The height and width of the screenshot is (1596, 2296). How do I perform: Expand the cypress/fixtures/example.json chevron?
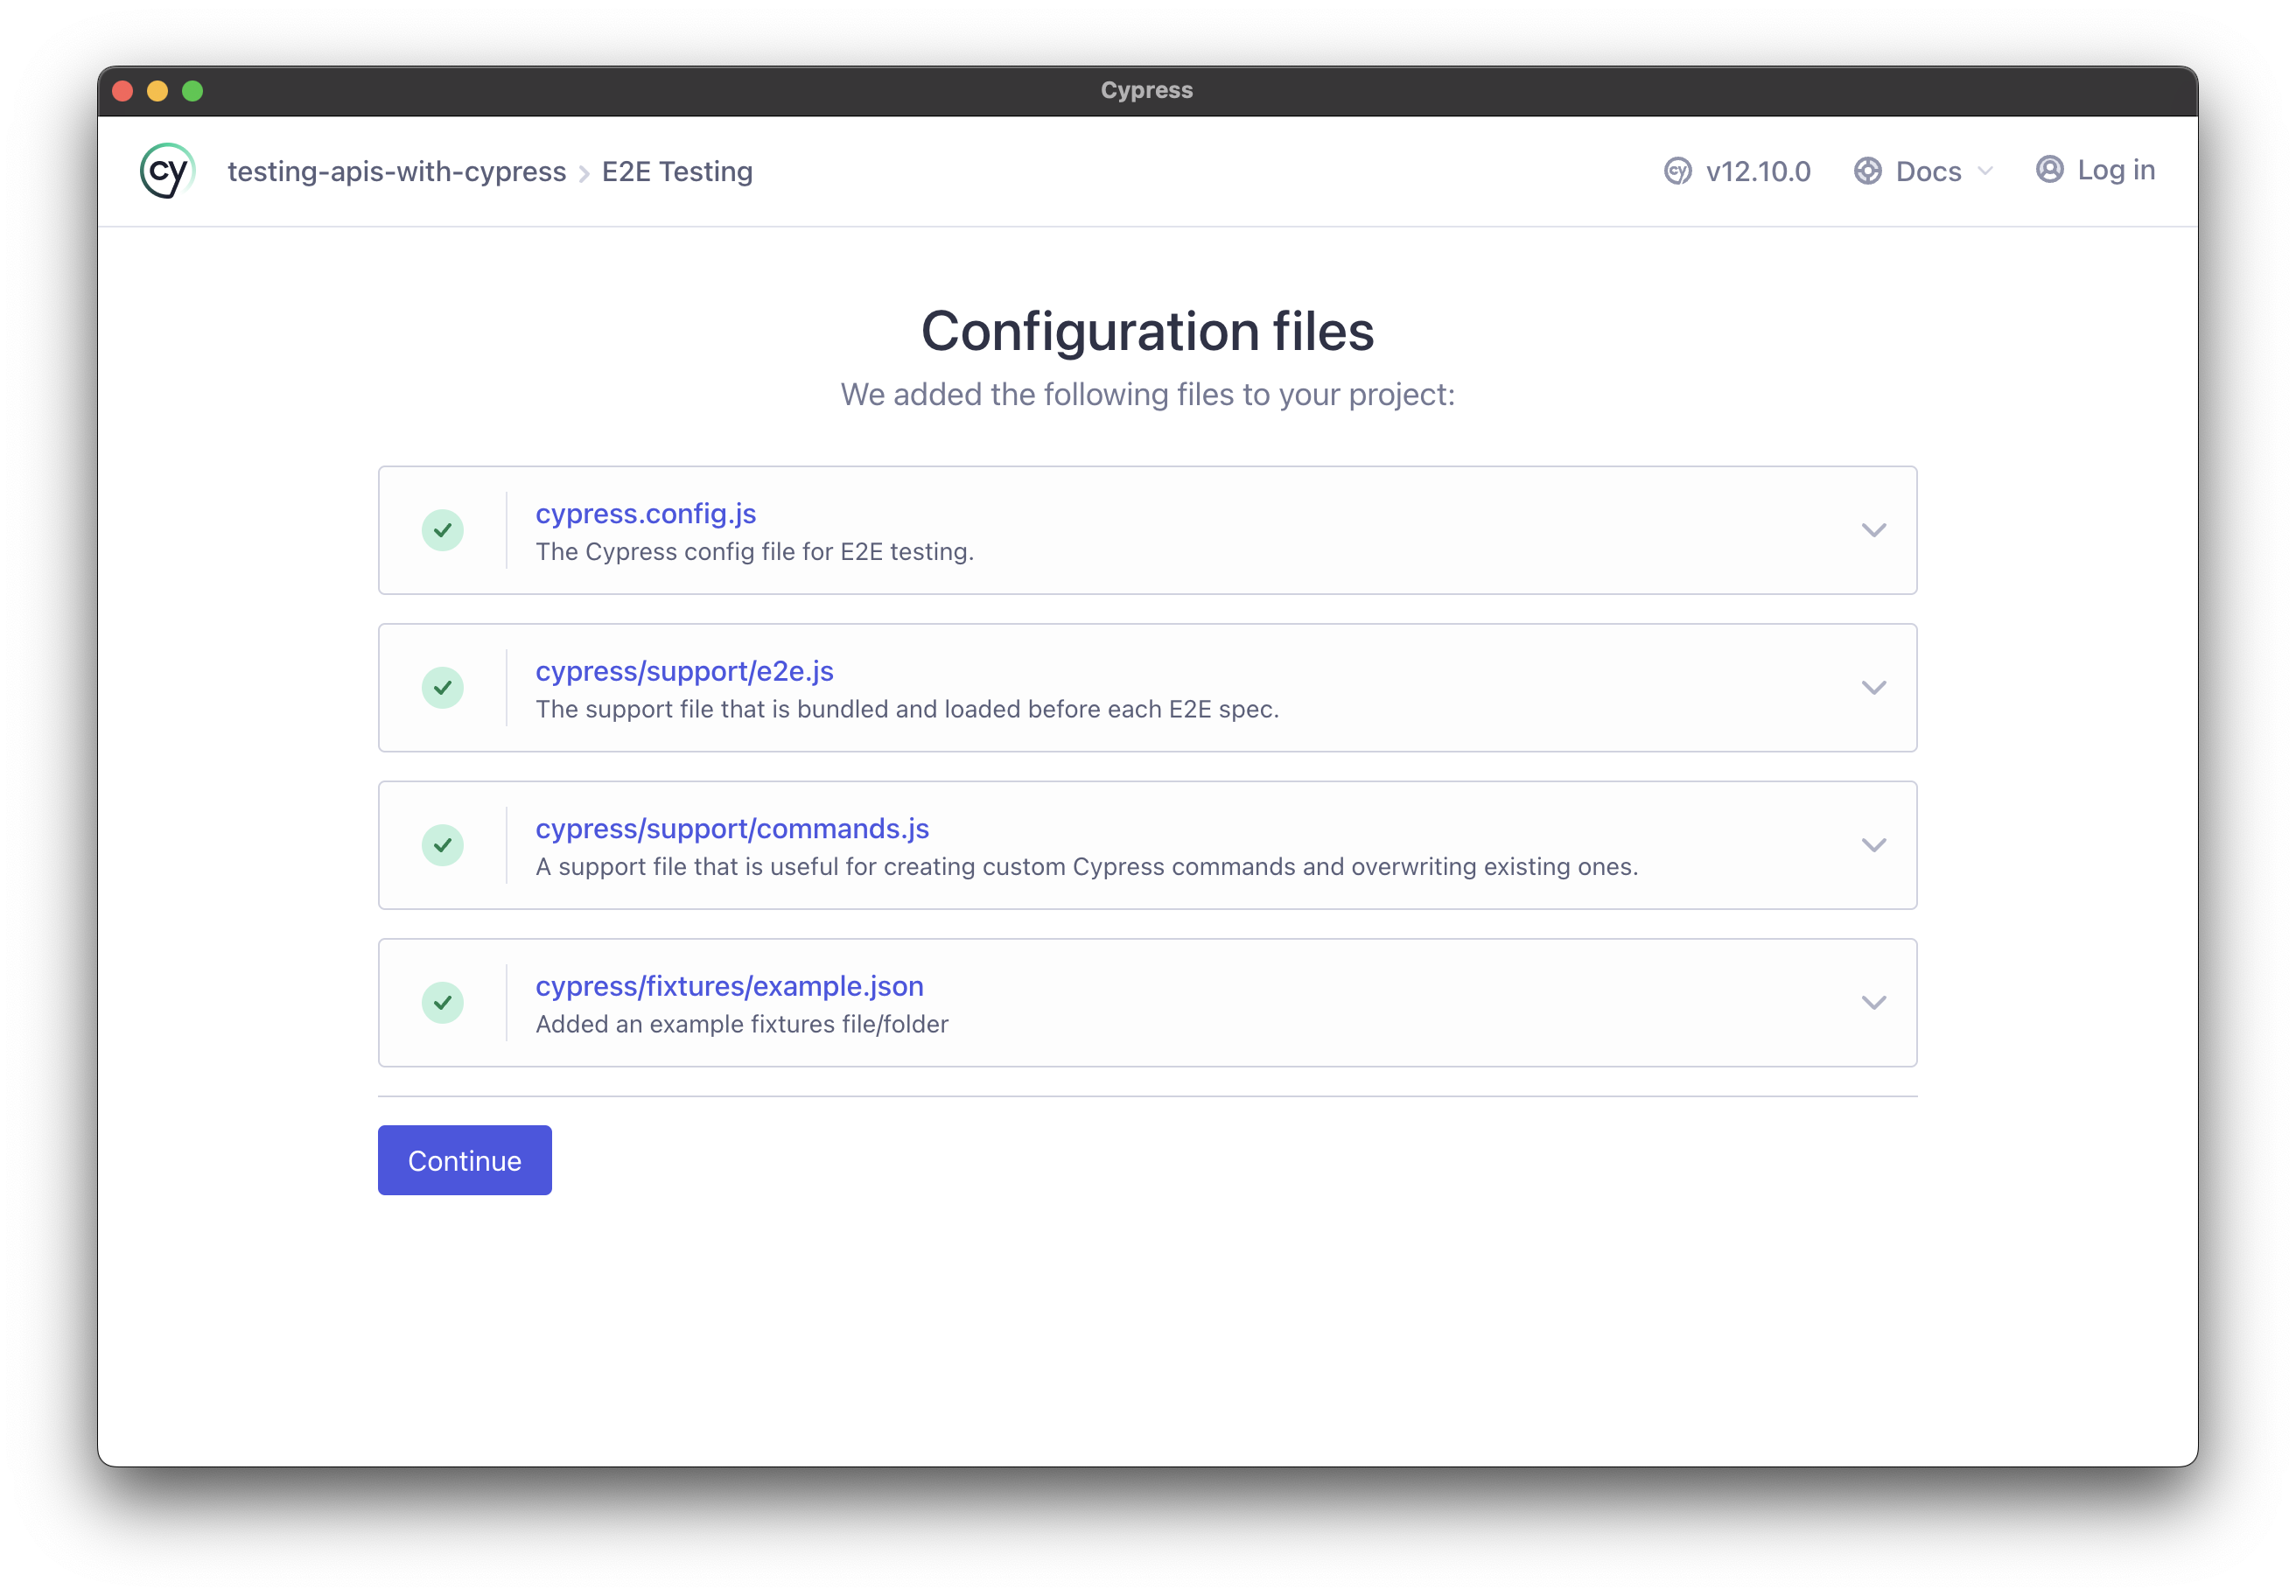(1873, 1003)
